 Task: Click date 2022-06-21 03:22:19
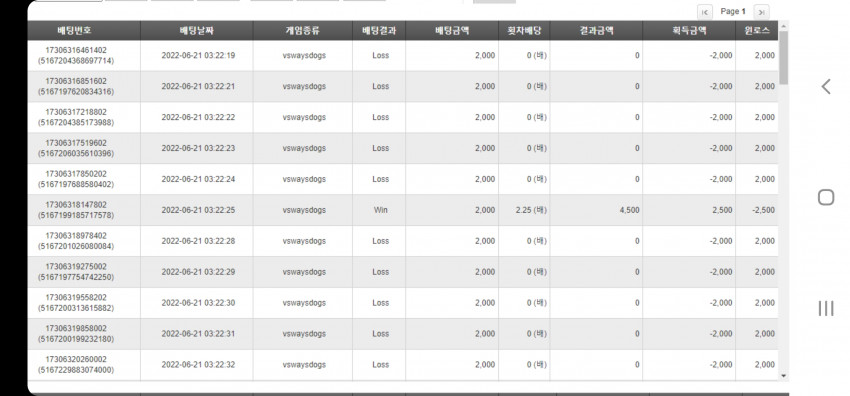tap(198, 55)
